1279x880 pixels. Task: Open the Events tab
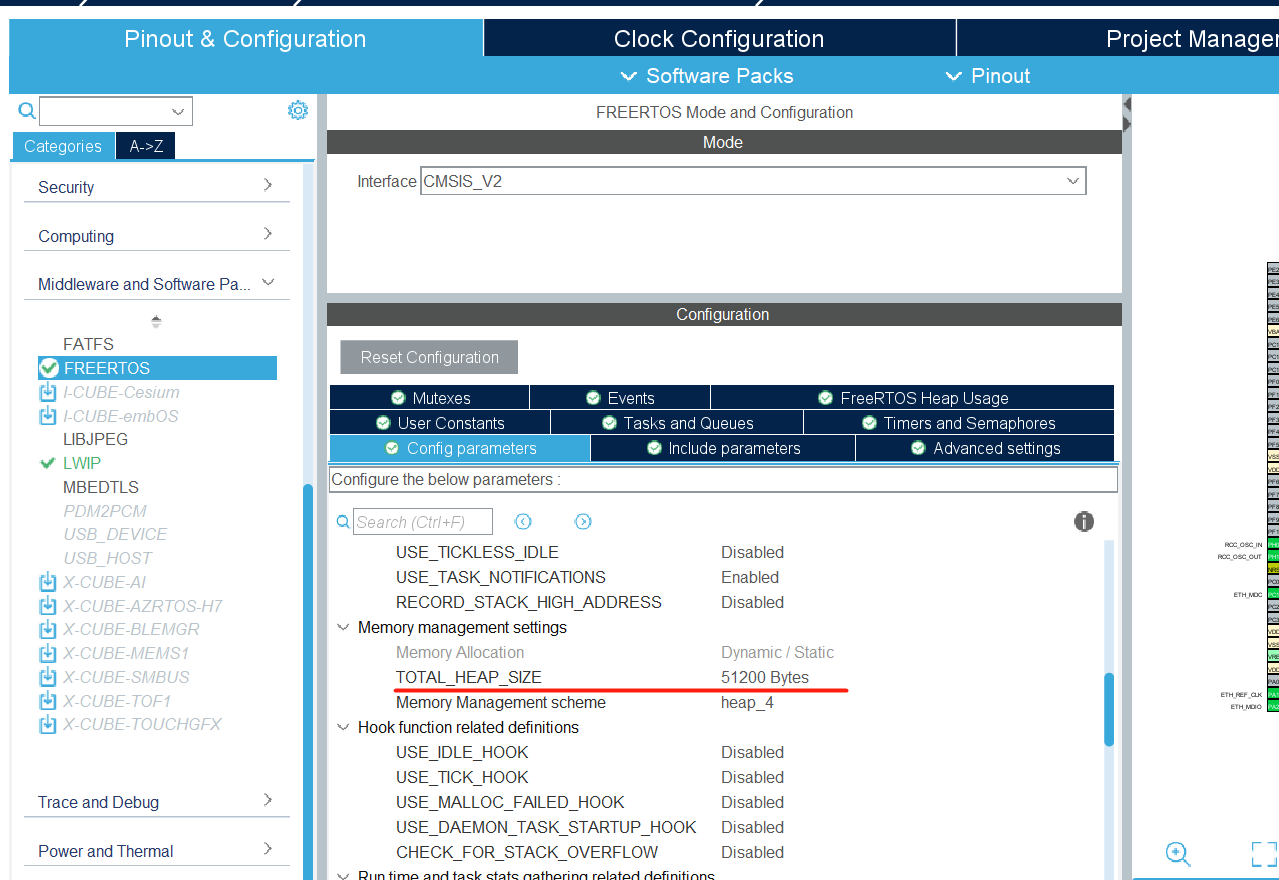620,398
